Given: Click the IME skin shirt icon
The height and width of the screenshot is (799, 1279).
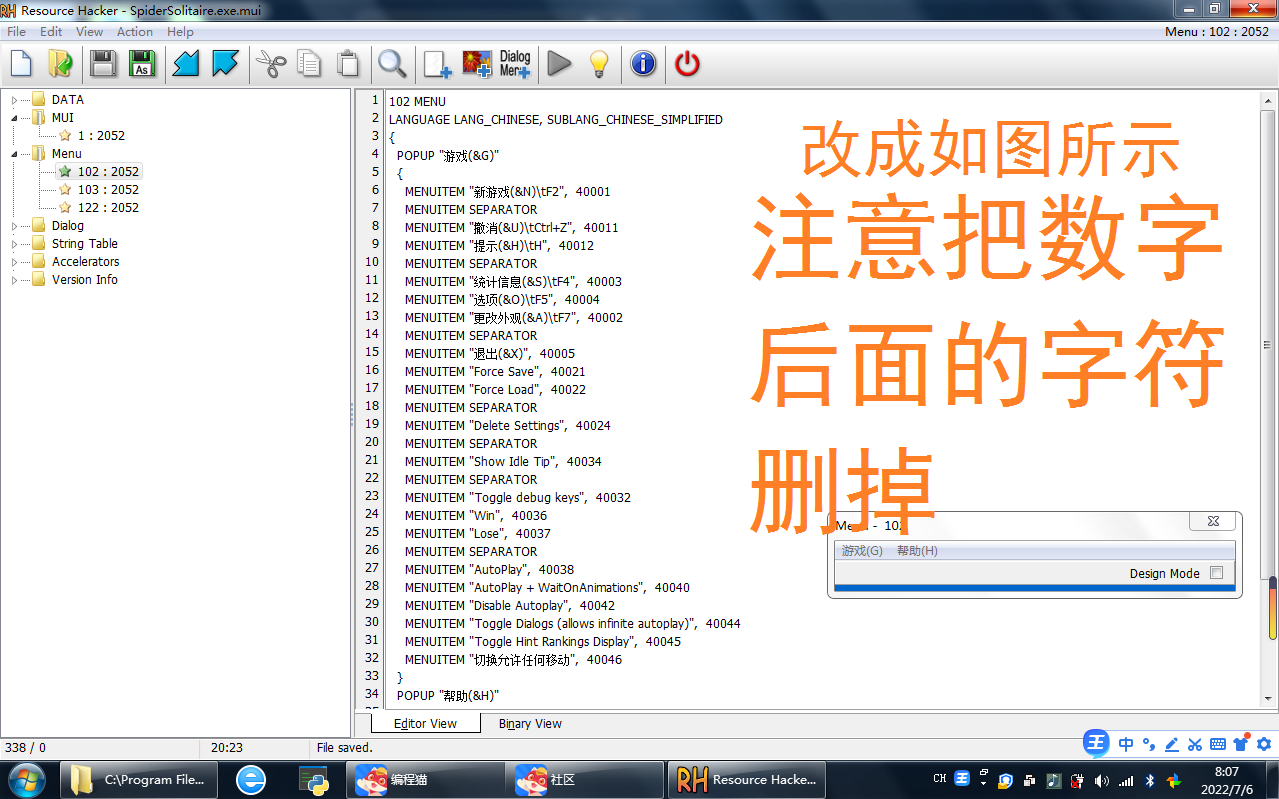Looking at the screenshot, I should [x=1240, y=744].
